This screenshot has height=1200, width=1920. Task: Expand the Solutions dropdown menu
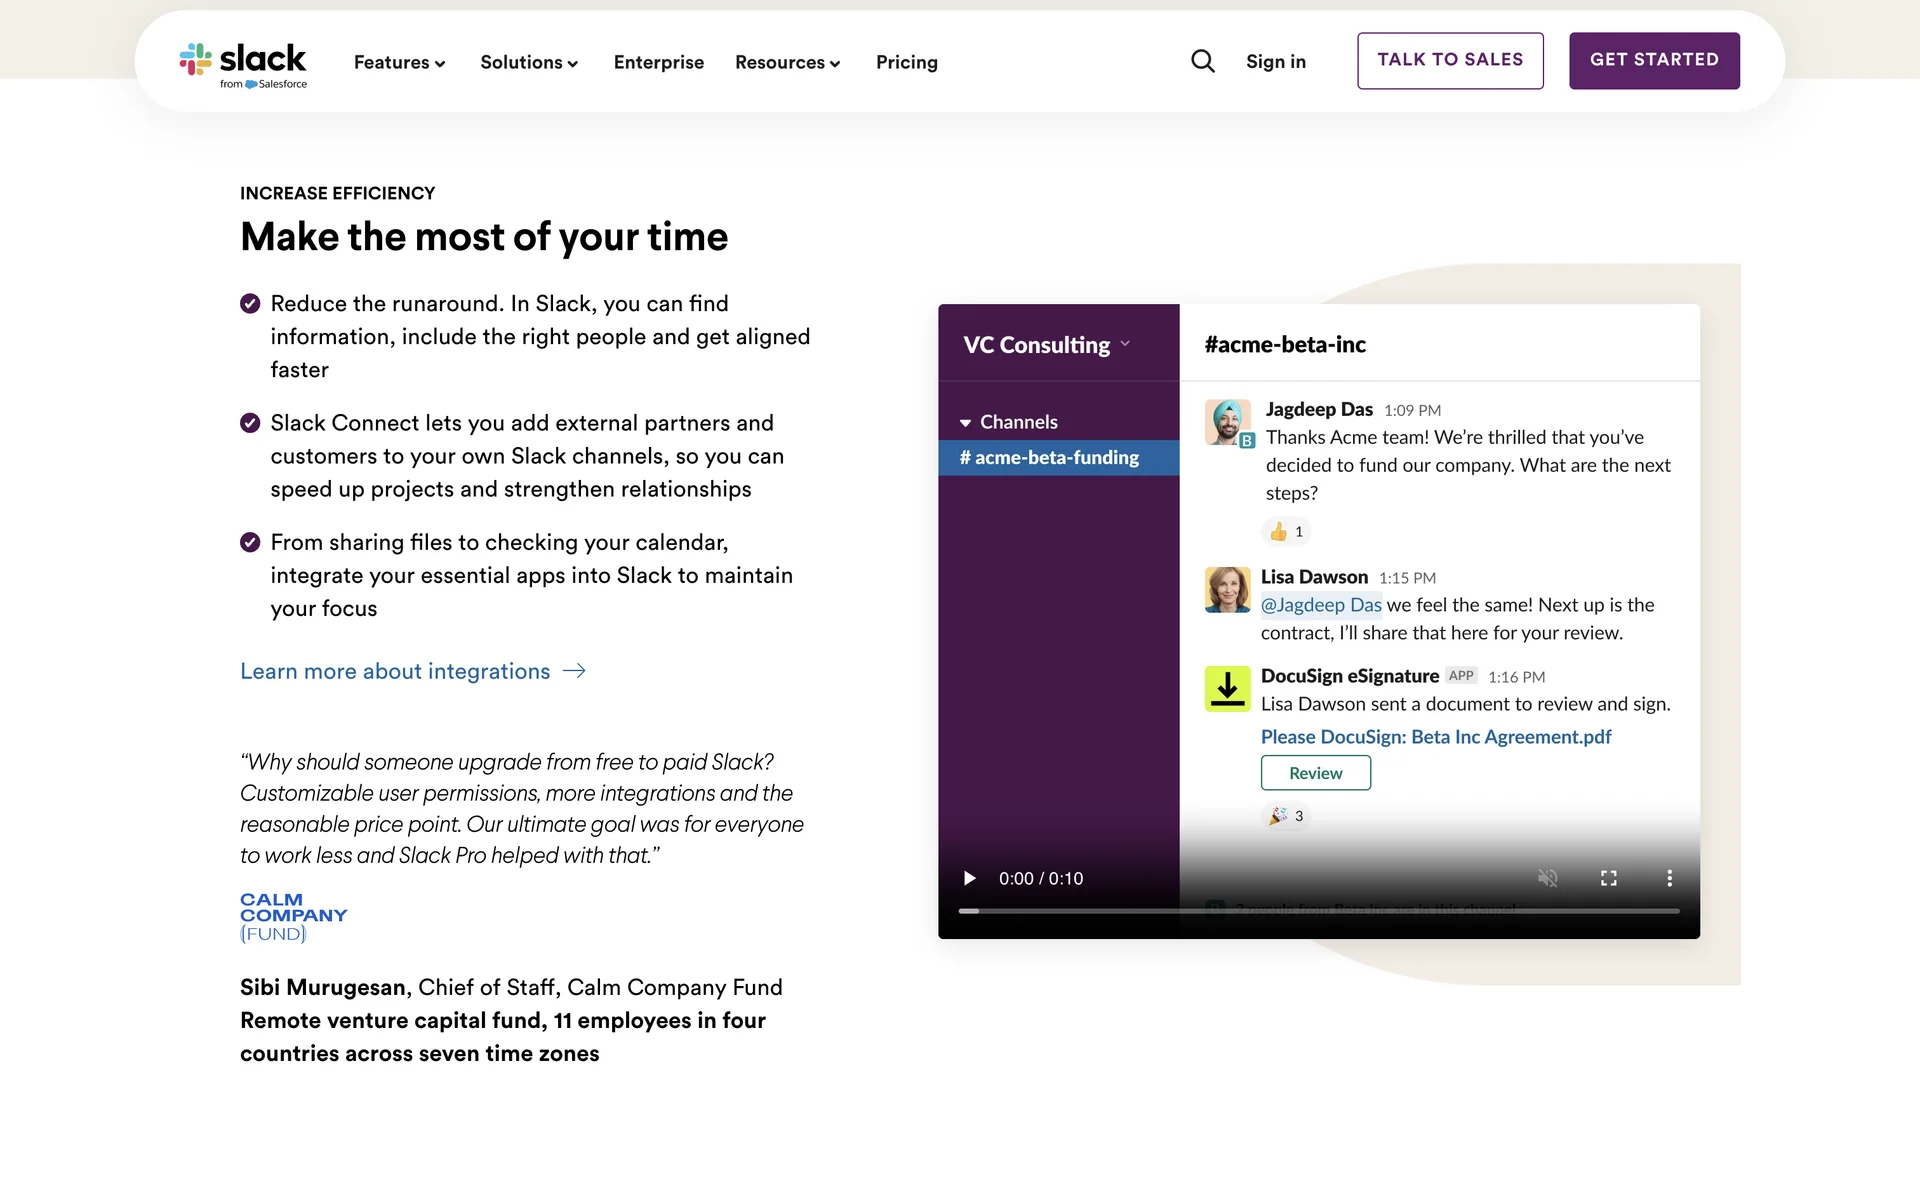pos(529,62)
